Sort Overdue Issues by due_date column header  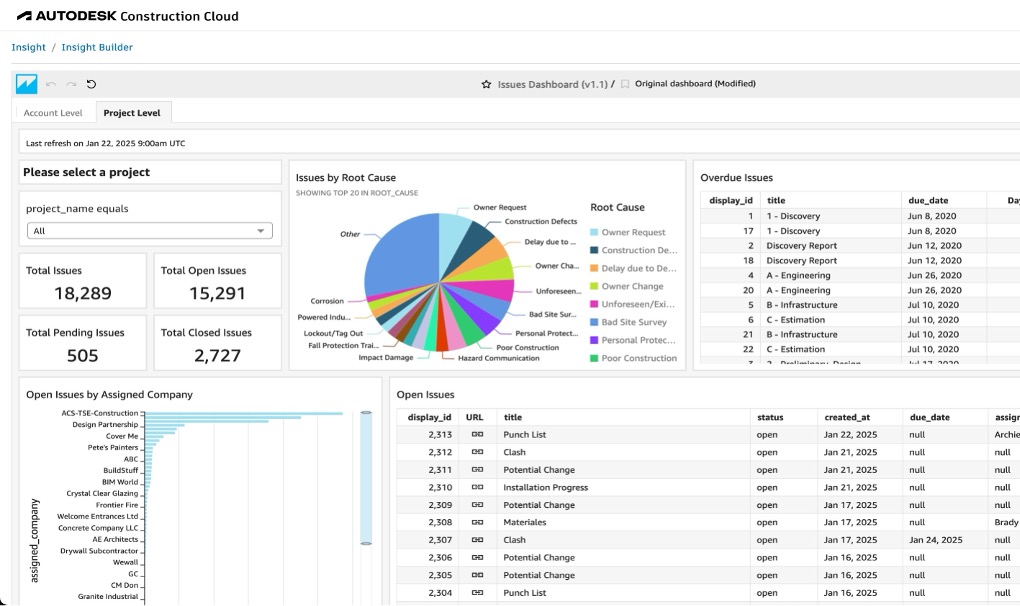coord(928,200)
